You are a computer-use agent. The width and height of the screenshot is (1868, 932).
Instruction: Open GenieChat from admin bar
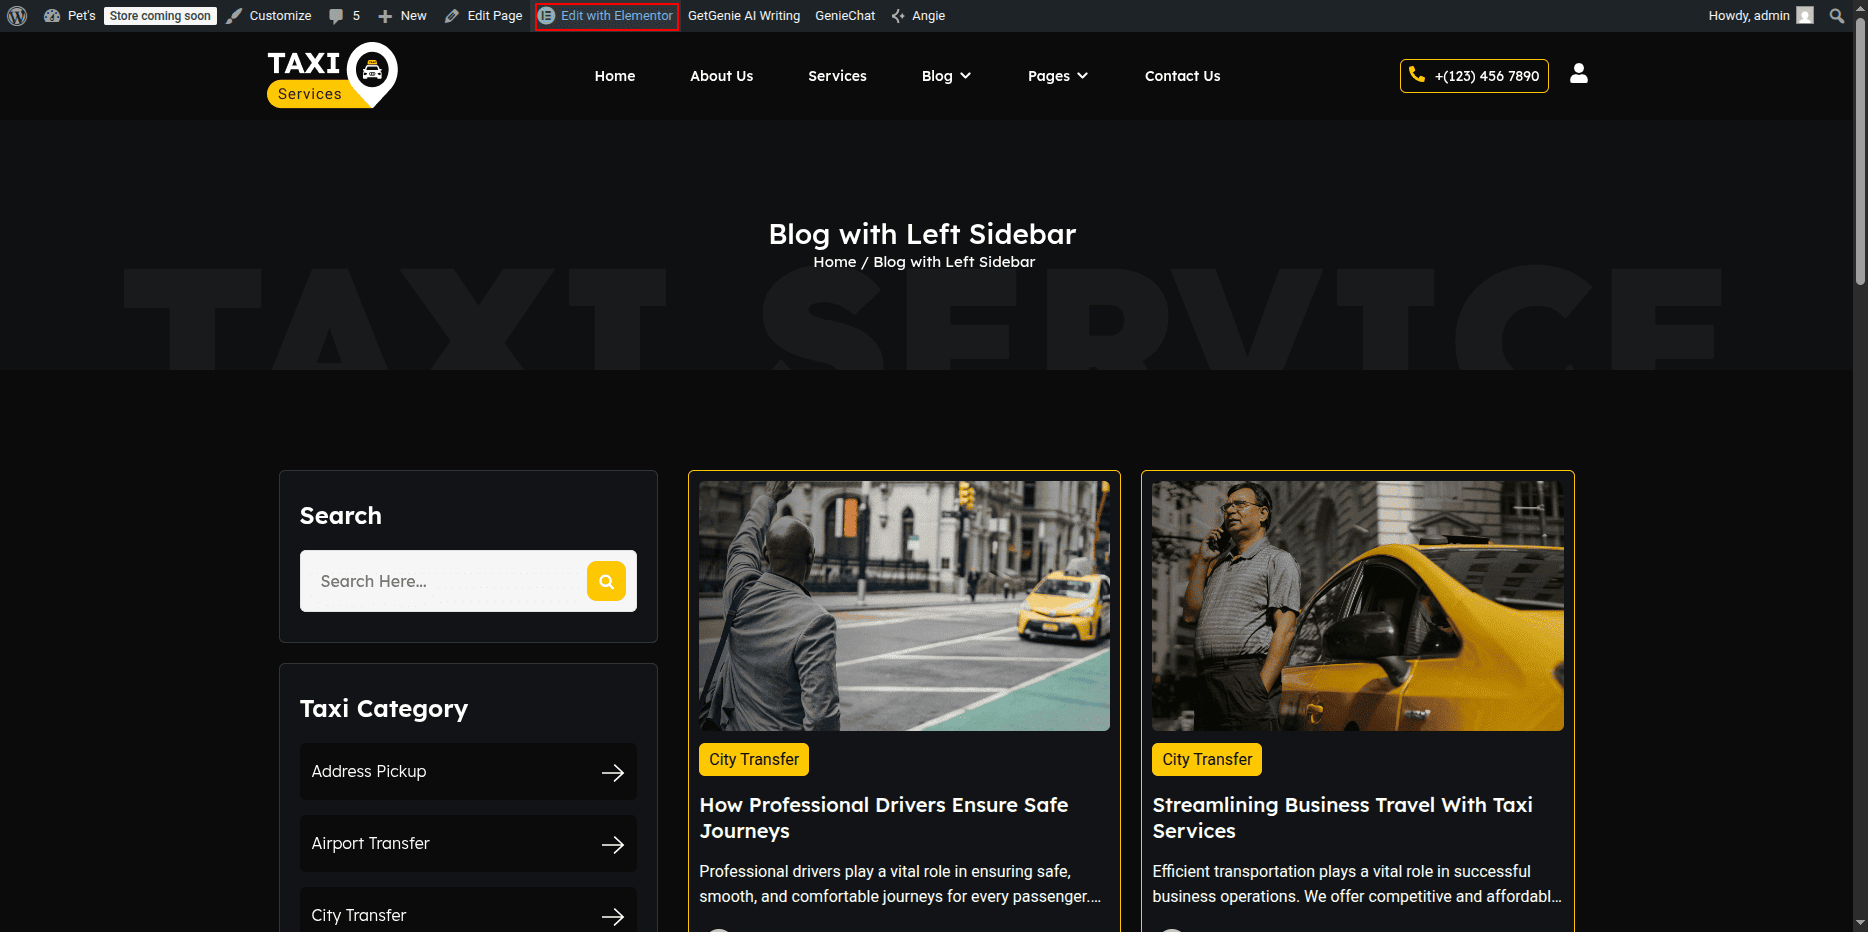pyautogui.click(x=845, y=16)
